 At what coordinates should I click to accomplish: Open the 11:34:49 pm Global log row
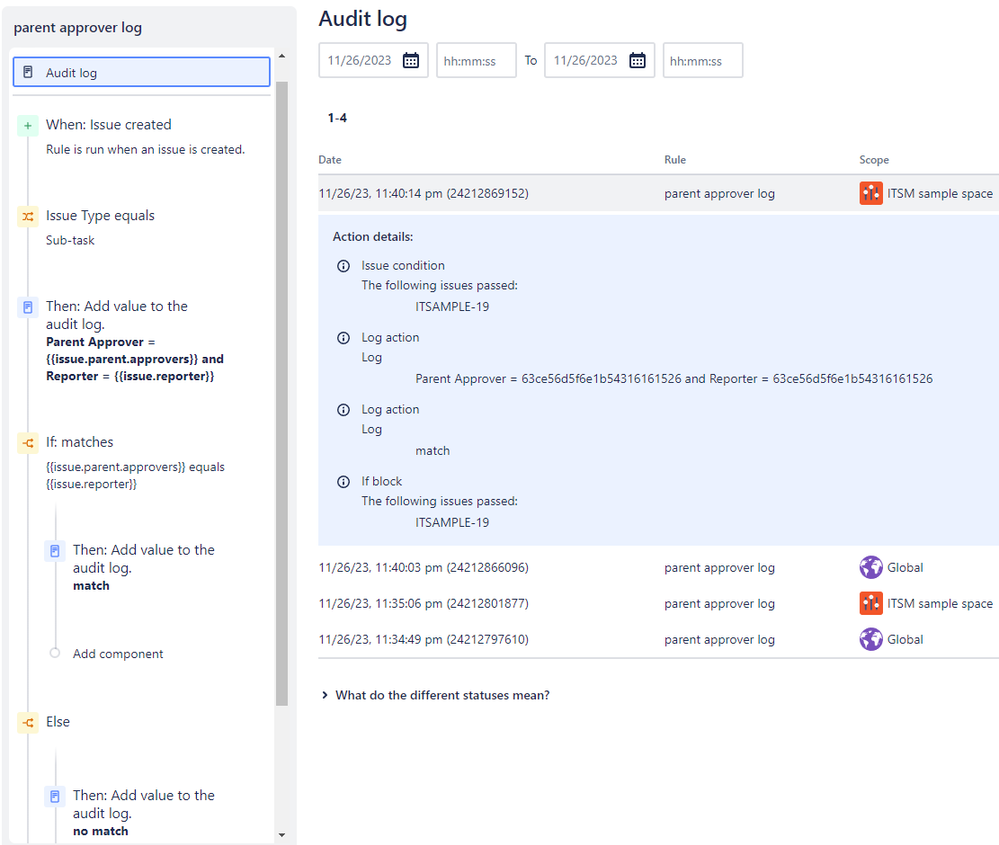point(658,639)
